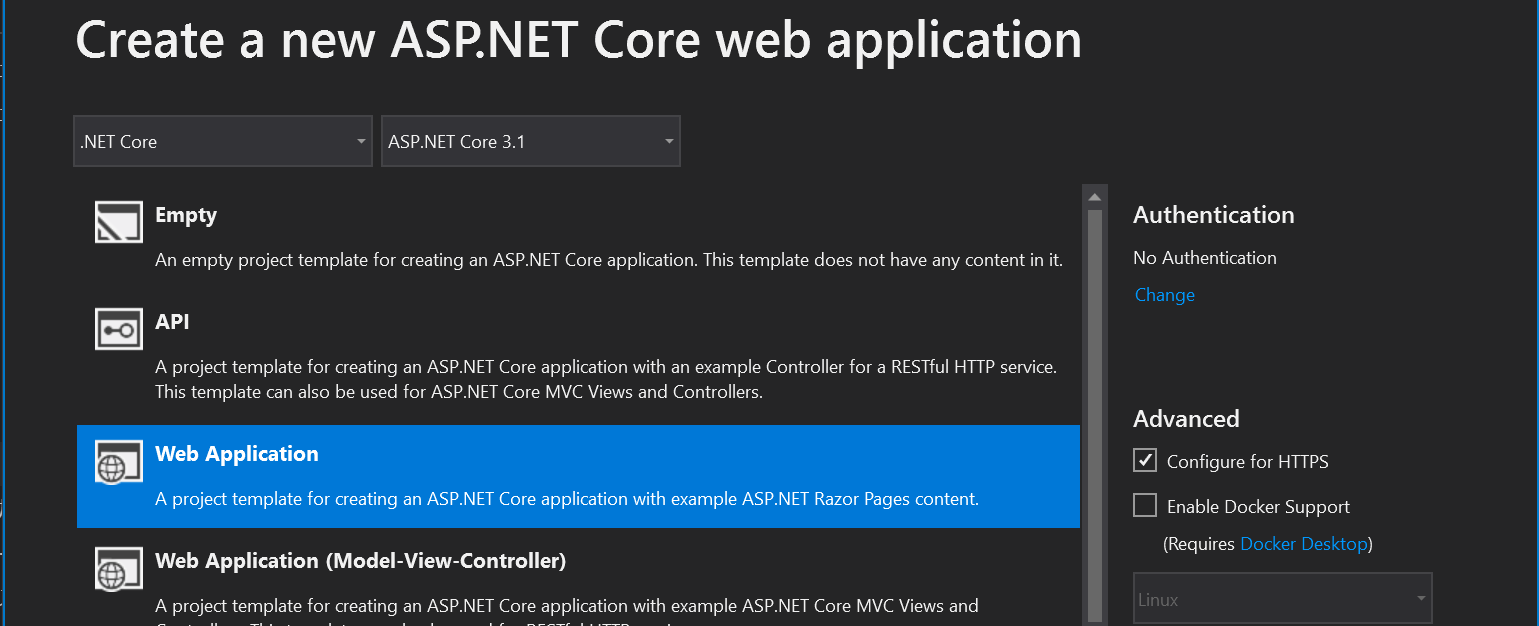Click the API template icon
This screenshot has width=1539, height=626.
118,329
